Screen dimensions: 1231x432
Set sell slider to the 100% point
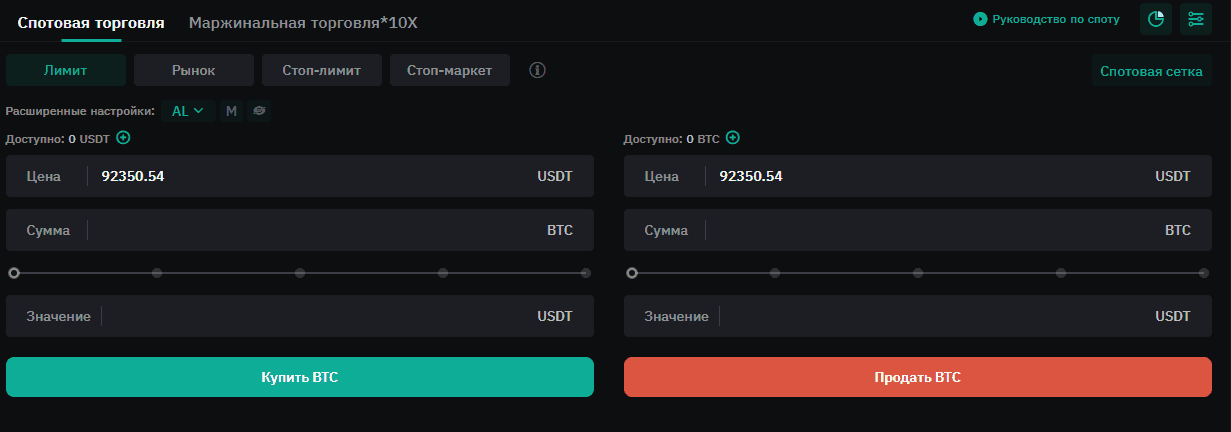[x=1204, y=272]
